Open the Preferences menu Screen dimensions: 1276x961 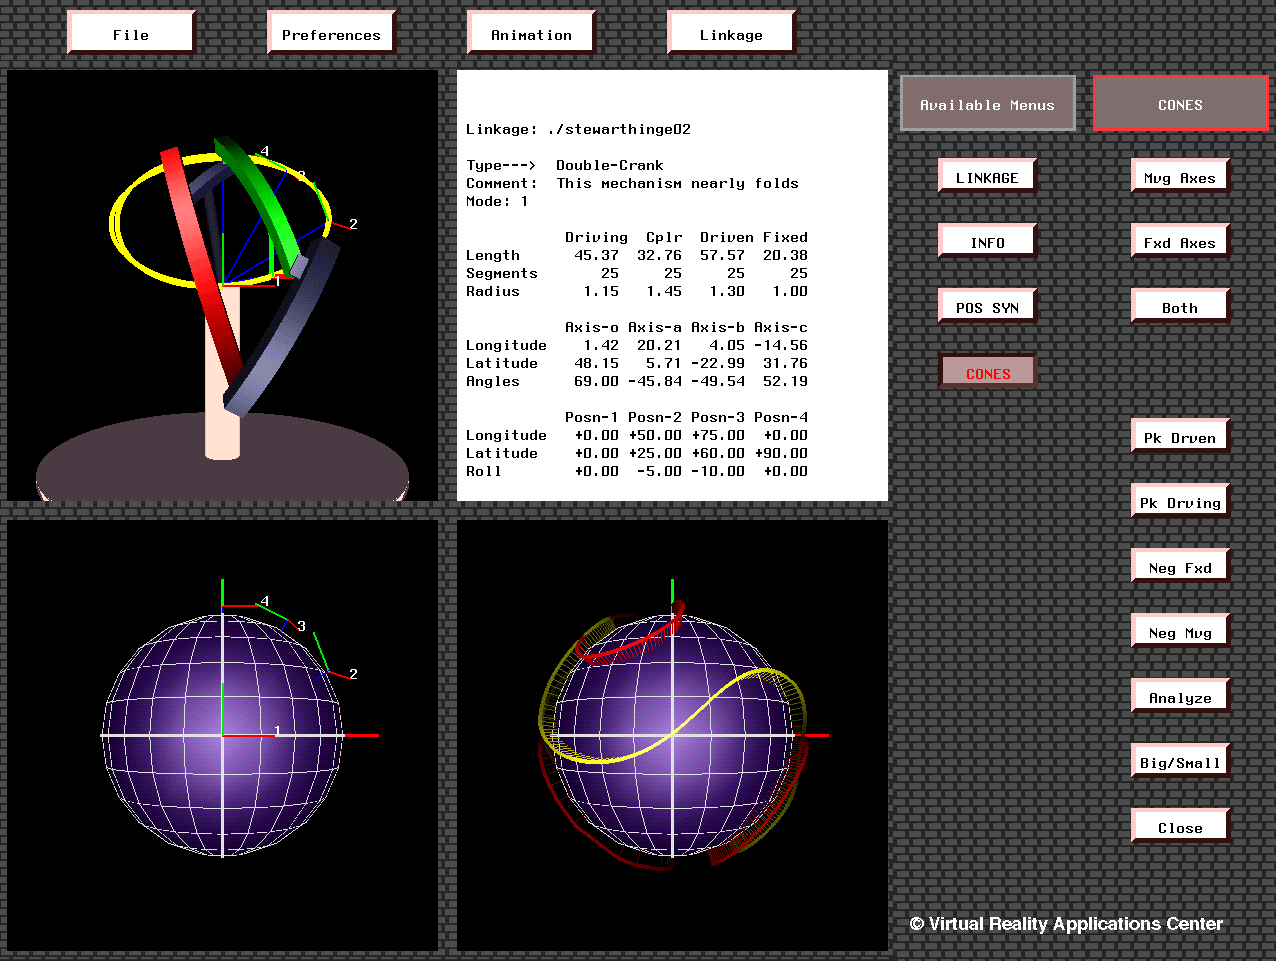pos(331,34)
